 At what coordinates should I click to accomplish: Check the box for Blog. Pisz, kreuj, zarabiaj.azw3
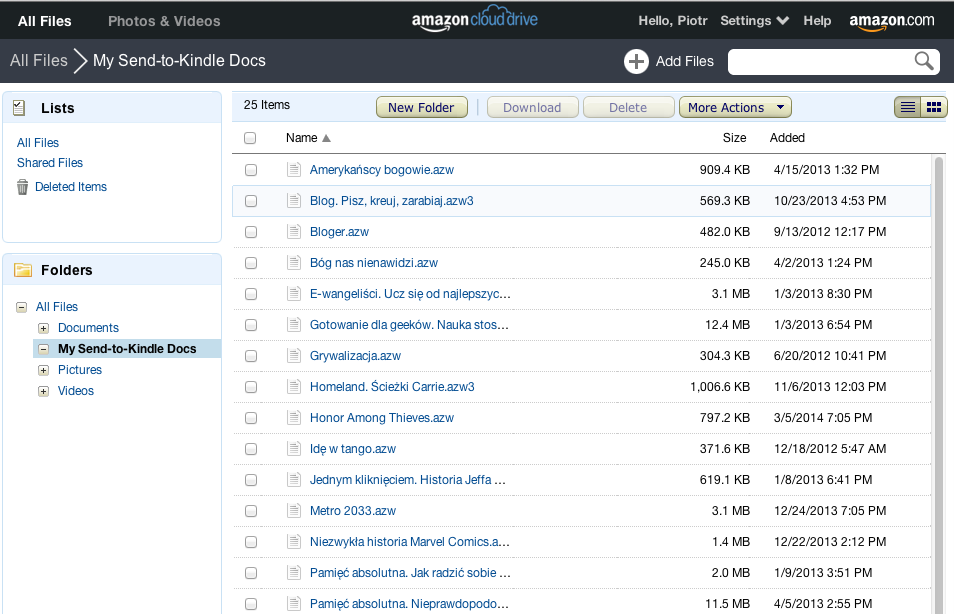251,201
